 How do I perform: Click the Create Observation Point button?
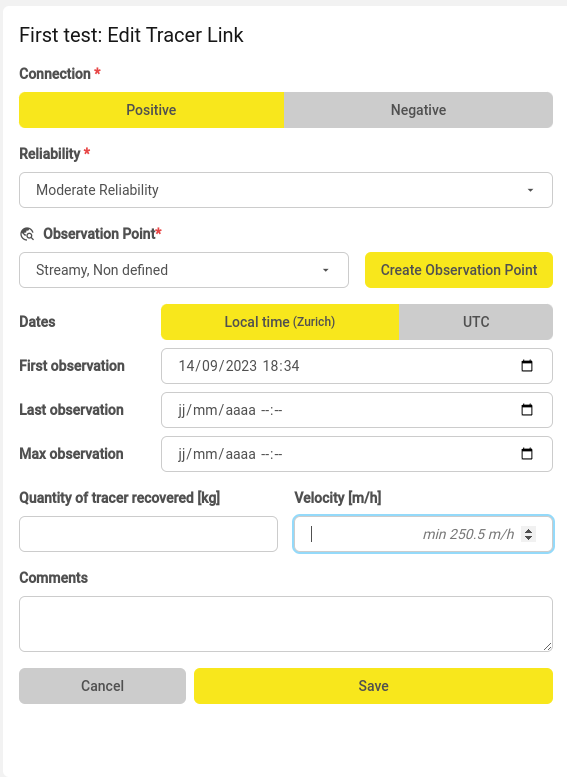(459, 270)
